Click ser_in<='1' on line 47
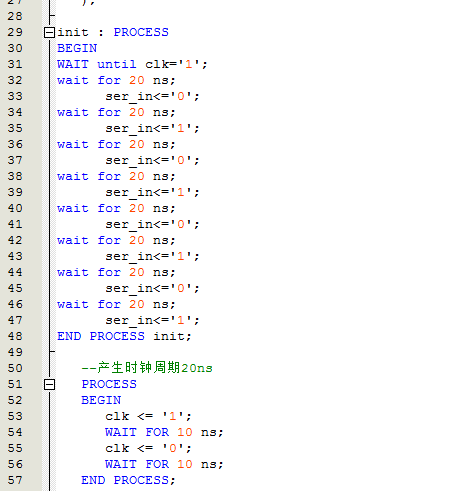Image resolution: width=468 pixels, height=491 pixels. point(152,321)
